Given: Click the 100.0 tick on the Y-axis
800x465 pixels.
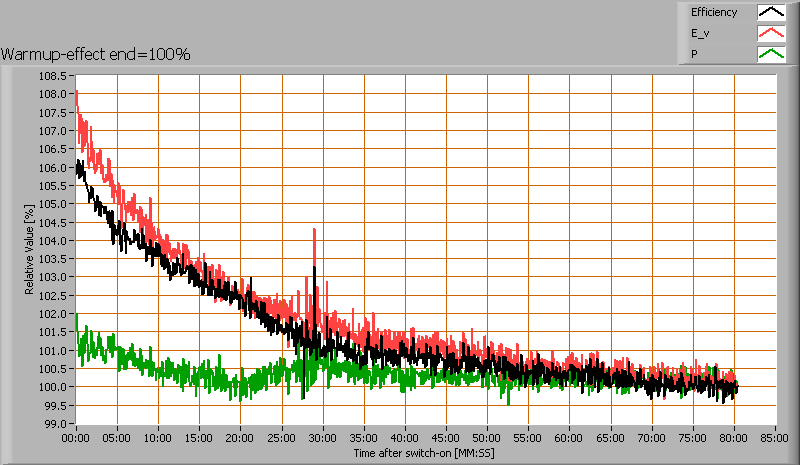Looking at the screenshot, I should (x=53, y=387).
